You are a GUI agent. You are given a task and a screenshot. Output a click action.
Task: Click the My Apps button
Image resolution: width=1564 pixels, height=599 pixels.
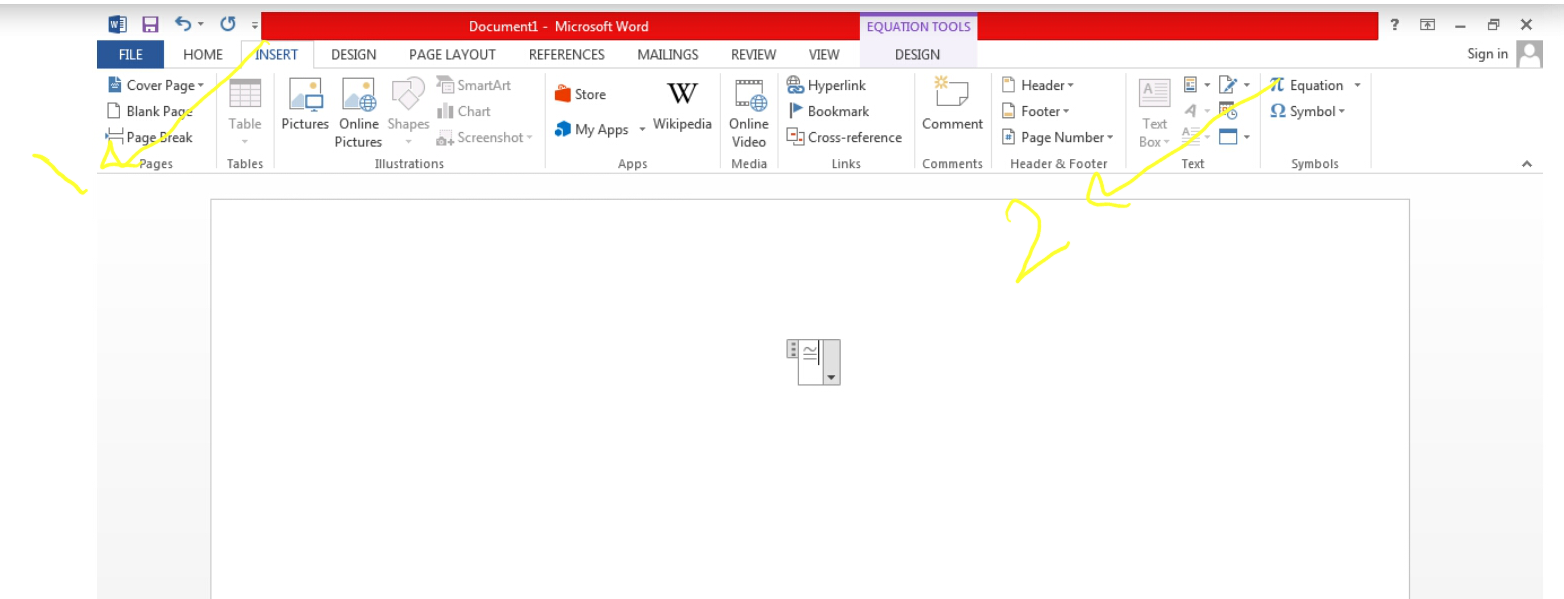pos(592,129)
